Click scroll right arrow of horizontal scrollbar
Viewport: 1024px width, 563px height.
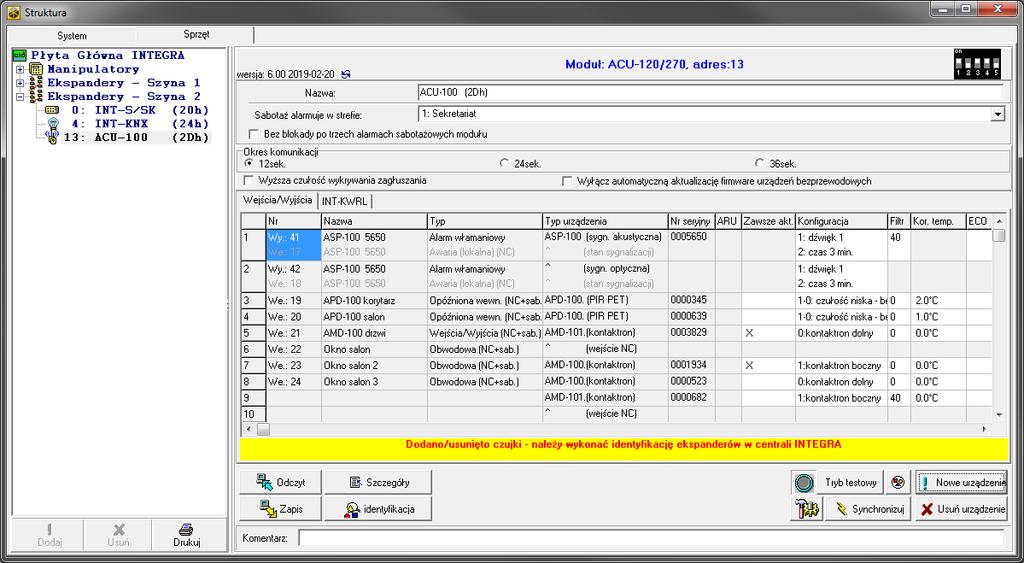(x=985, y=429)
